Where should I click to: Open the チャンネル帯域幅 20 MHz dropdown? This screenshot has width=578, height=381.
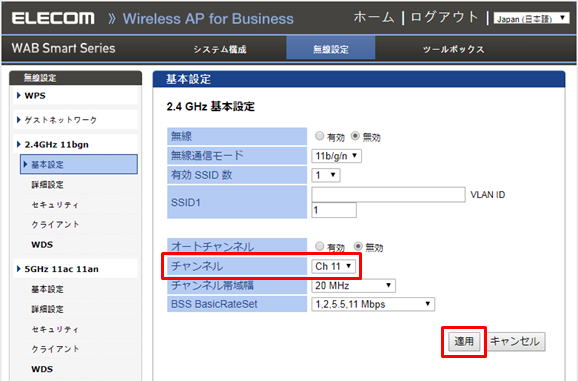coord(353,286)
